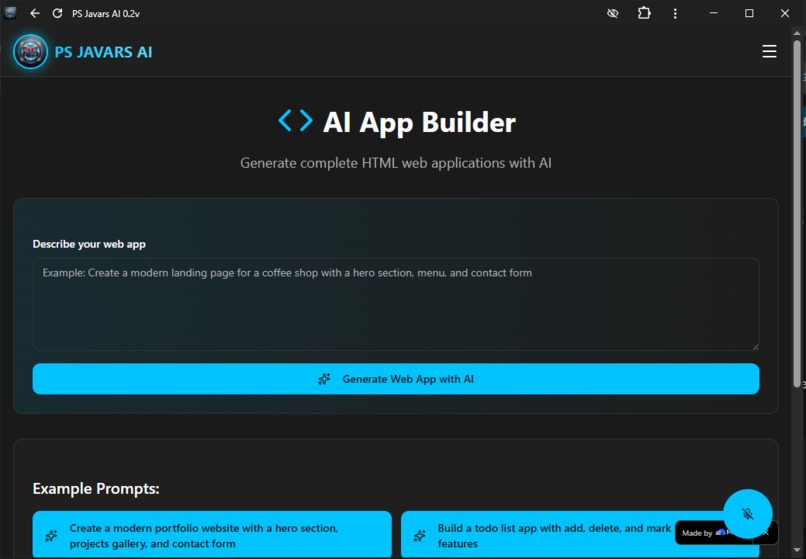Reload the PS Javars AI app
806x559 pixels.
pos(57,13)
